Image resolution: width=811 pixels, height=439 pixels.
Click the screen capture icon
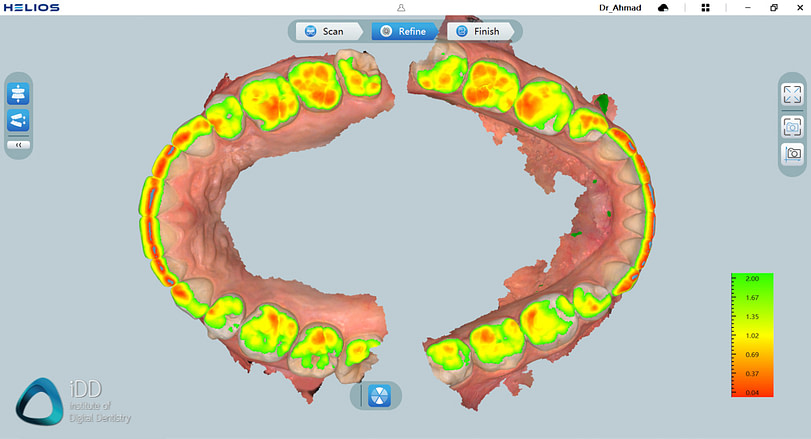792,126
